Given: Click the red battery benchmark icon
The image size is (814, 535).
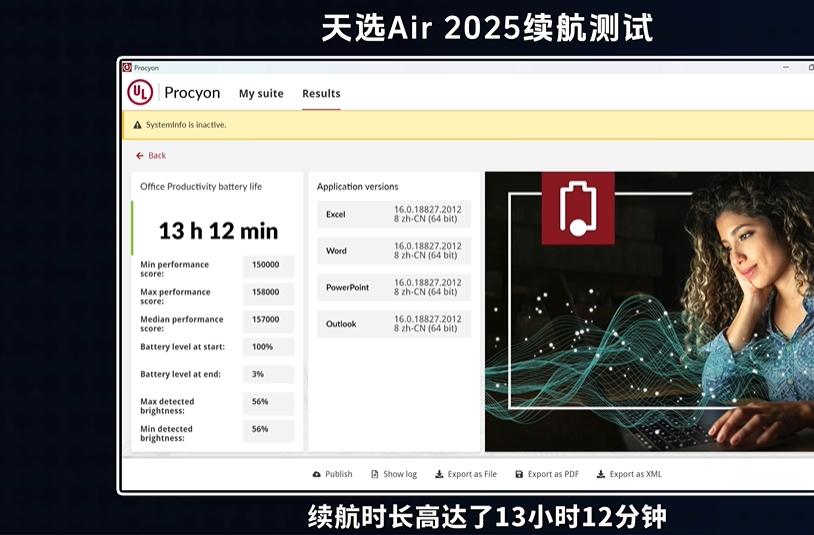Looking at the screenshot, I should [x=578, y=209].
